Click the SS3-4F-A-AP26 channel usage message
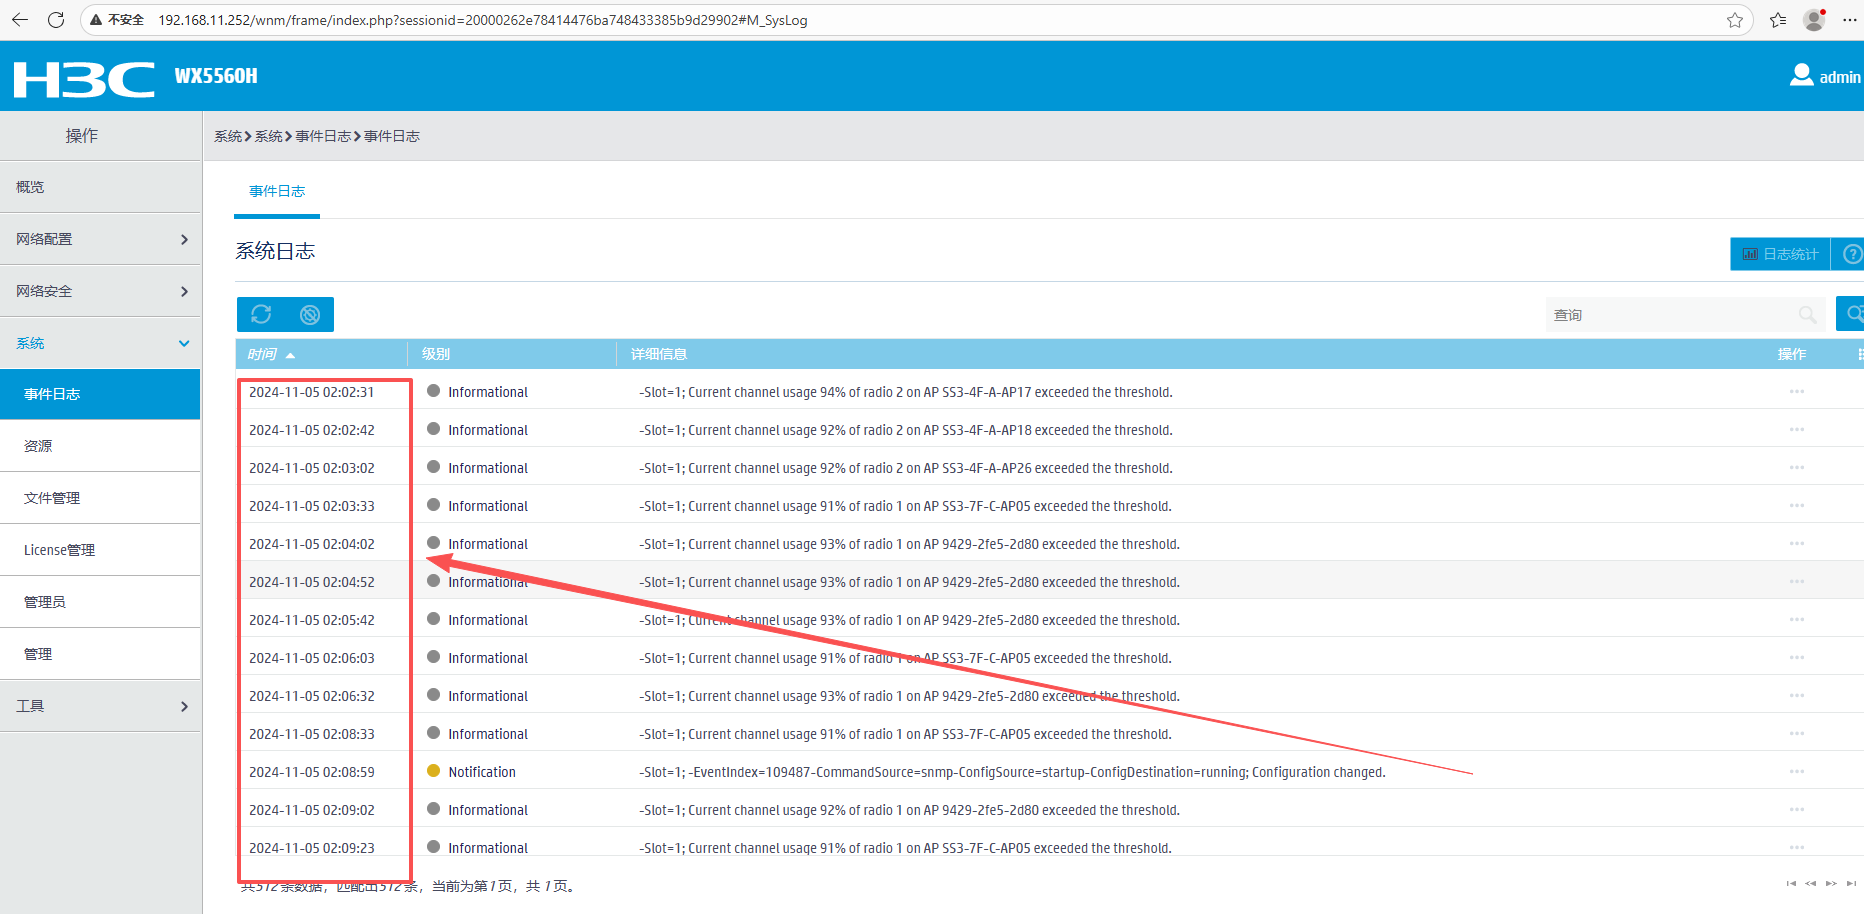Image resolution: width=1864 pixels, height=914 pixels. (x=906, y=468)
